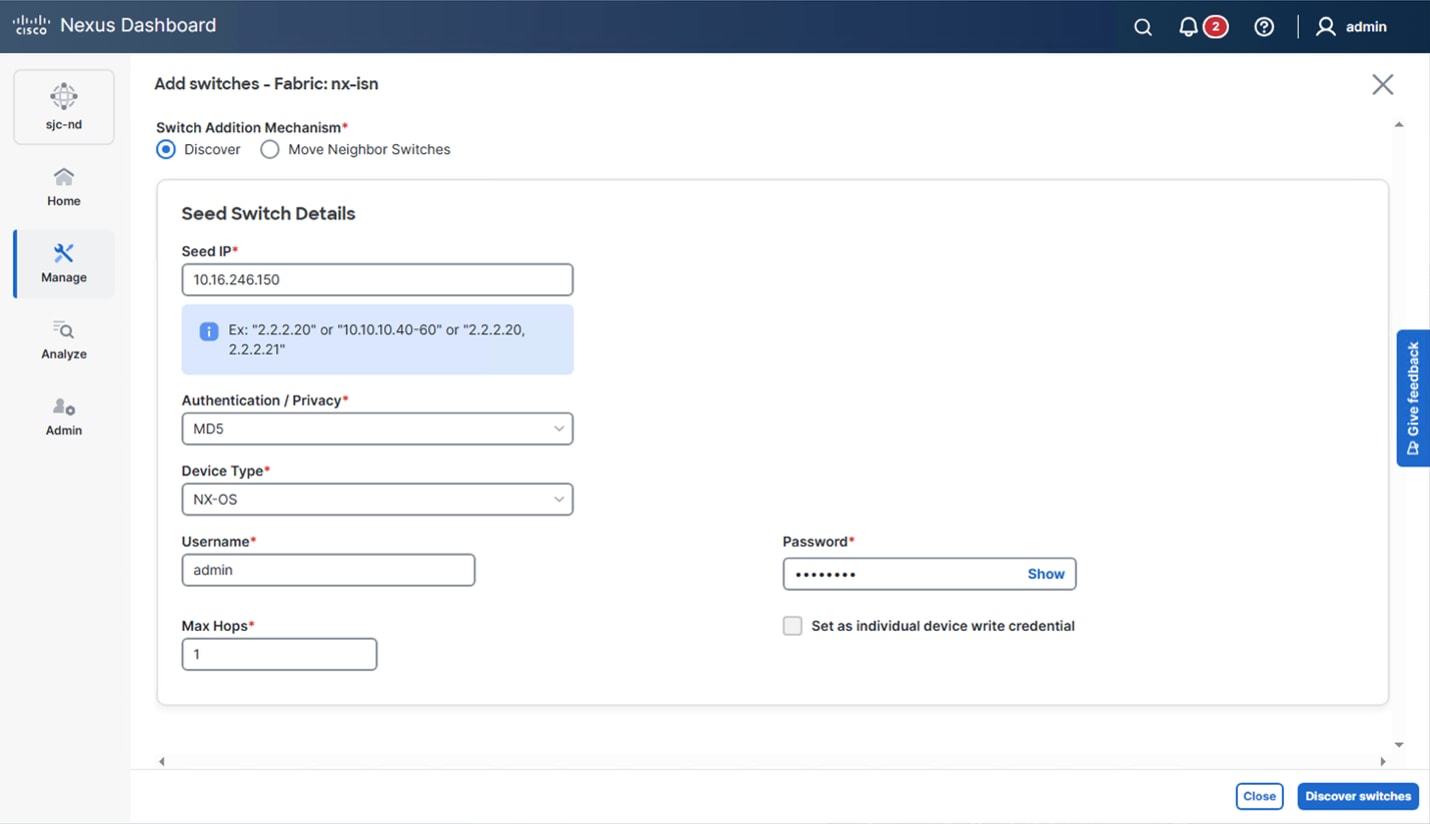Open Analyze in sidebar

pyautogui.click(x=64, y=340)
